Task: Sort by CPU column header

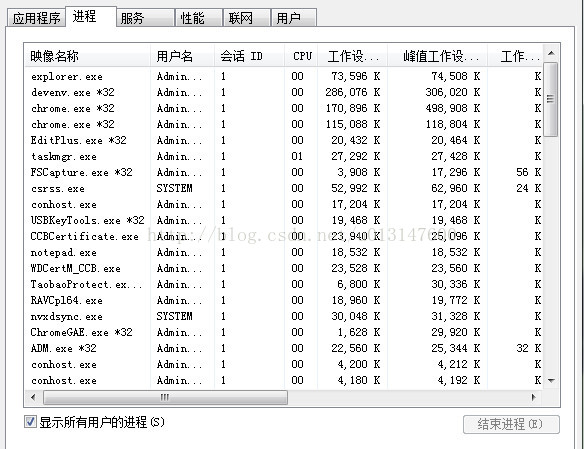Action: click(x=301, y=56)
